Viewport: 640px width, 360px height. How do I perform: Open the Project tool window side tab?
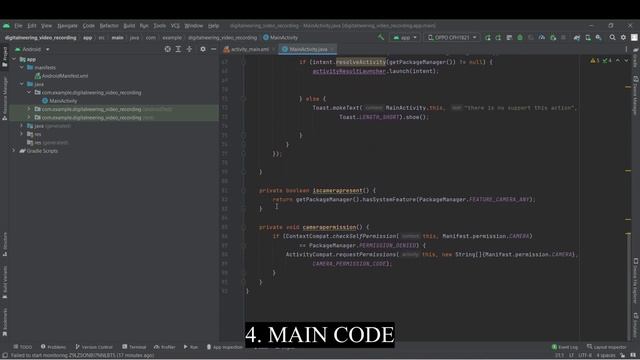click(x=4, y=57)
